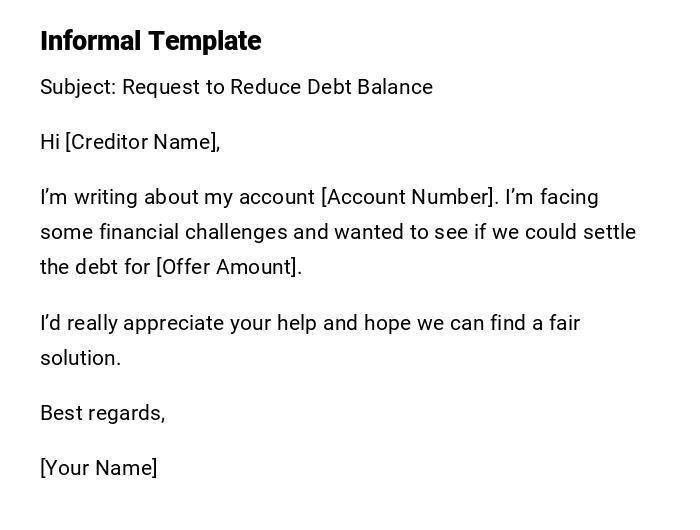
Task: Select the [Offer Amount] placeholder
Action: coord(228,267)
